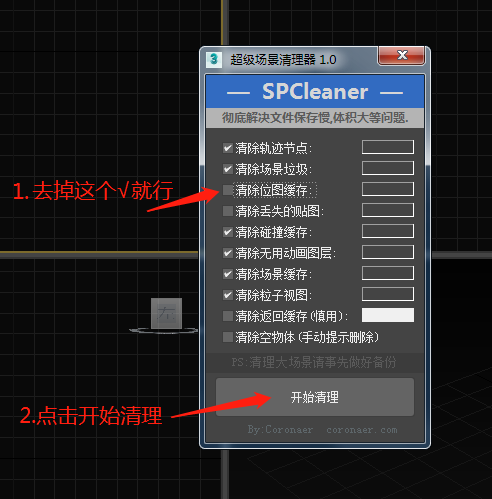Uncheck 清除粒子视图 option

point(228,295)
